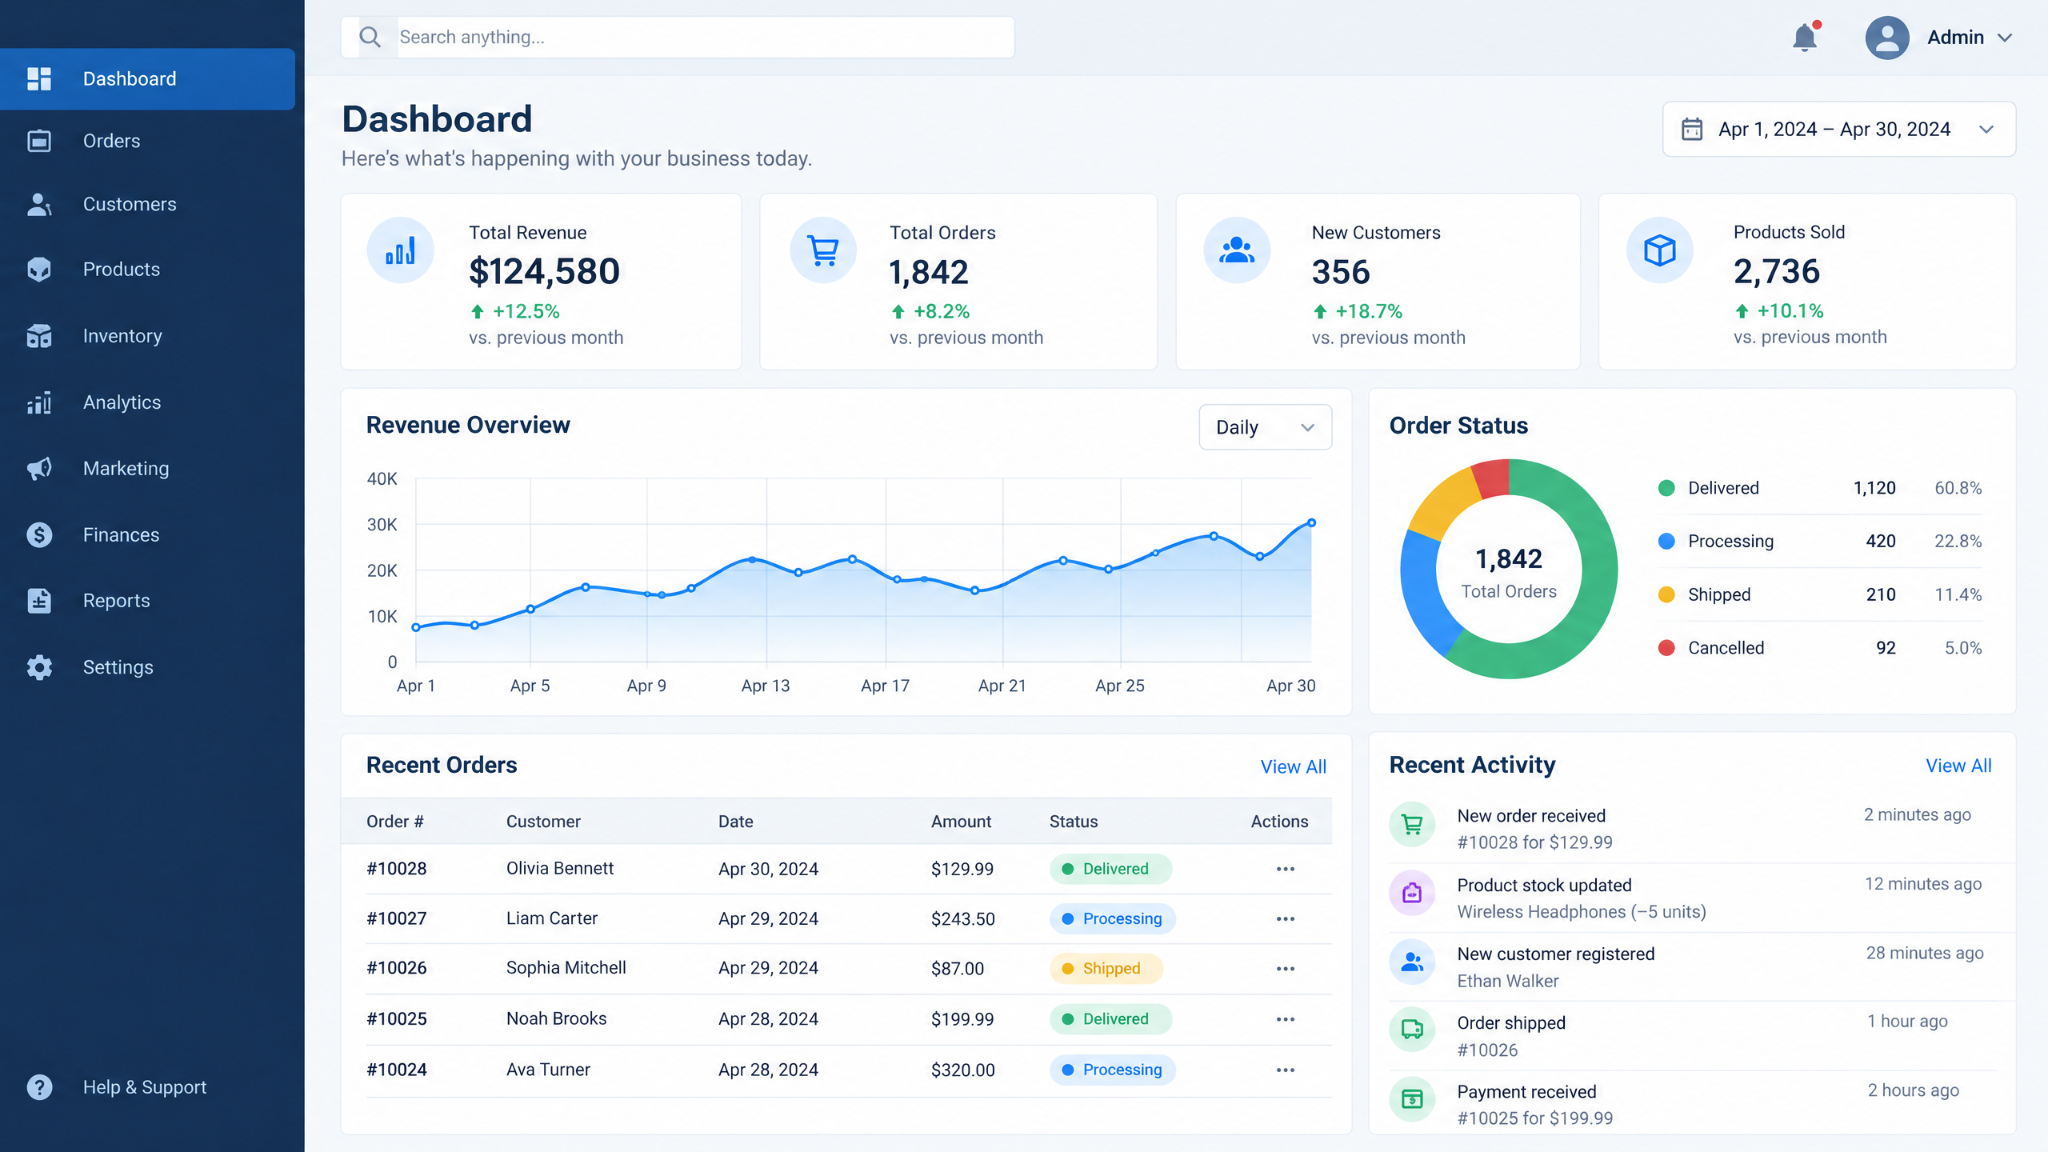Click the Total Revenue bar chart icon
2048x1152 pixels.
click(x=400, y=250)
